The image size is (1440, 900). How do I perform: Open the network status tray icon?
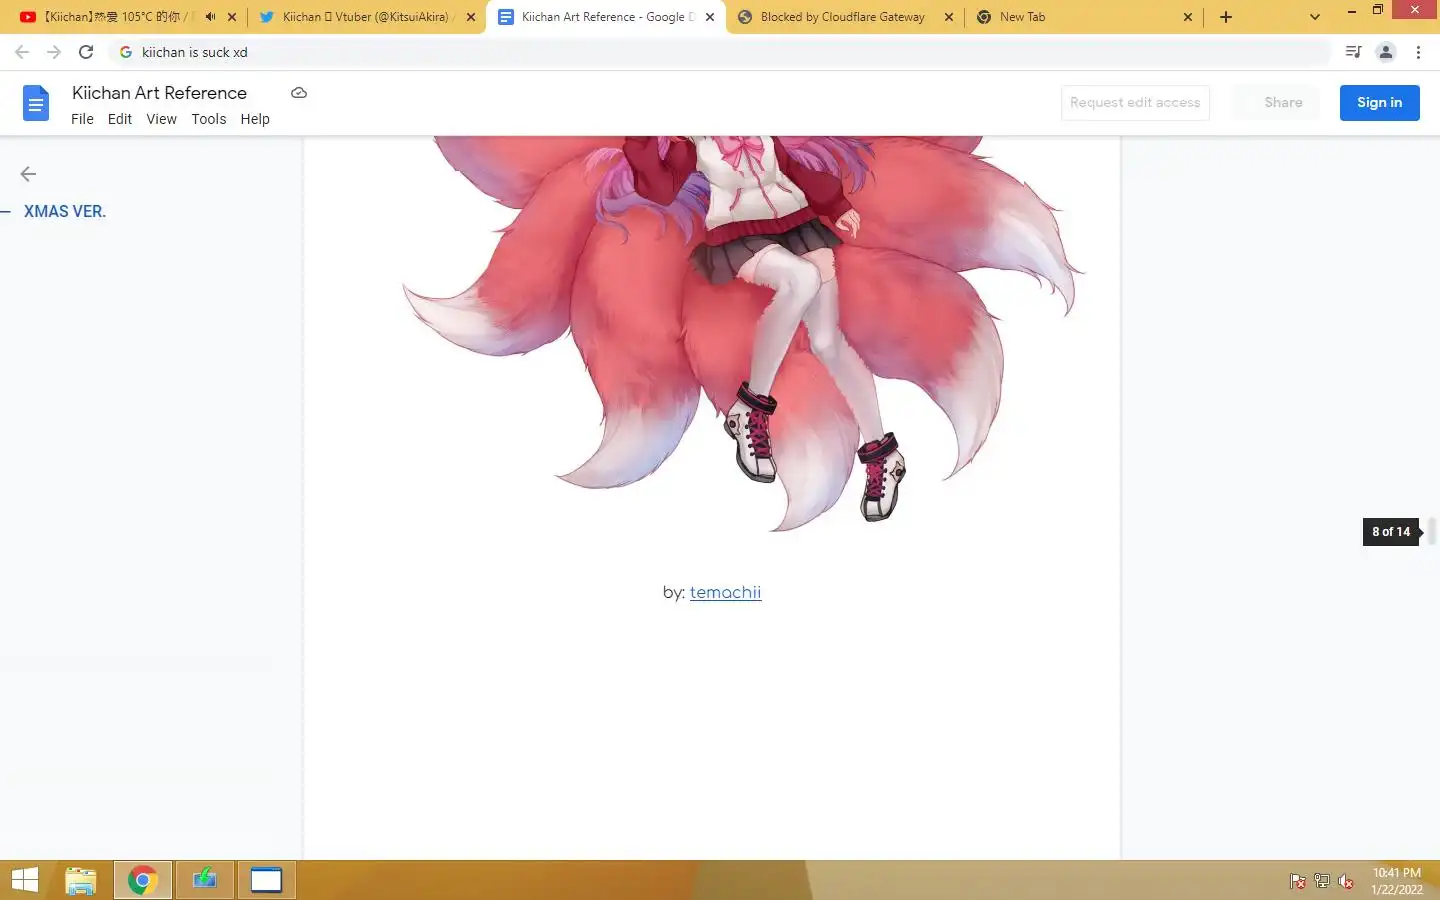click(1322, 881)
